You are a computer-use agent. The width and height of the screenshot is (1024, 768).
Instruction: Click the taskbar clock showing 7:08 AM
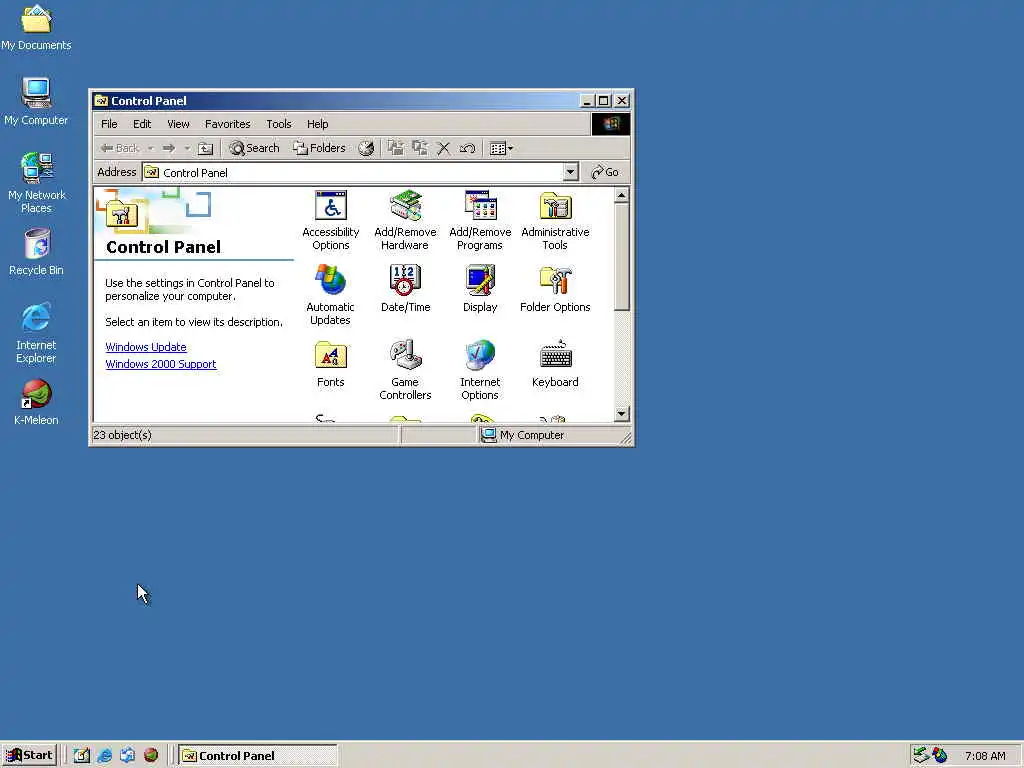985,756
